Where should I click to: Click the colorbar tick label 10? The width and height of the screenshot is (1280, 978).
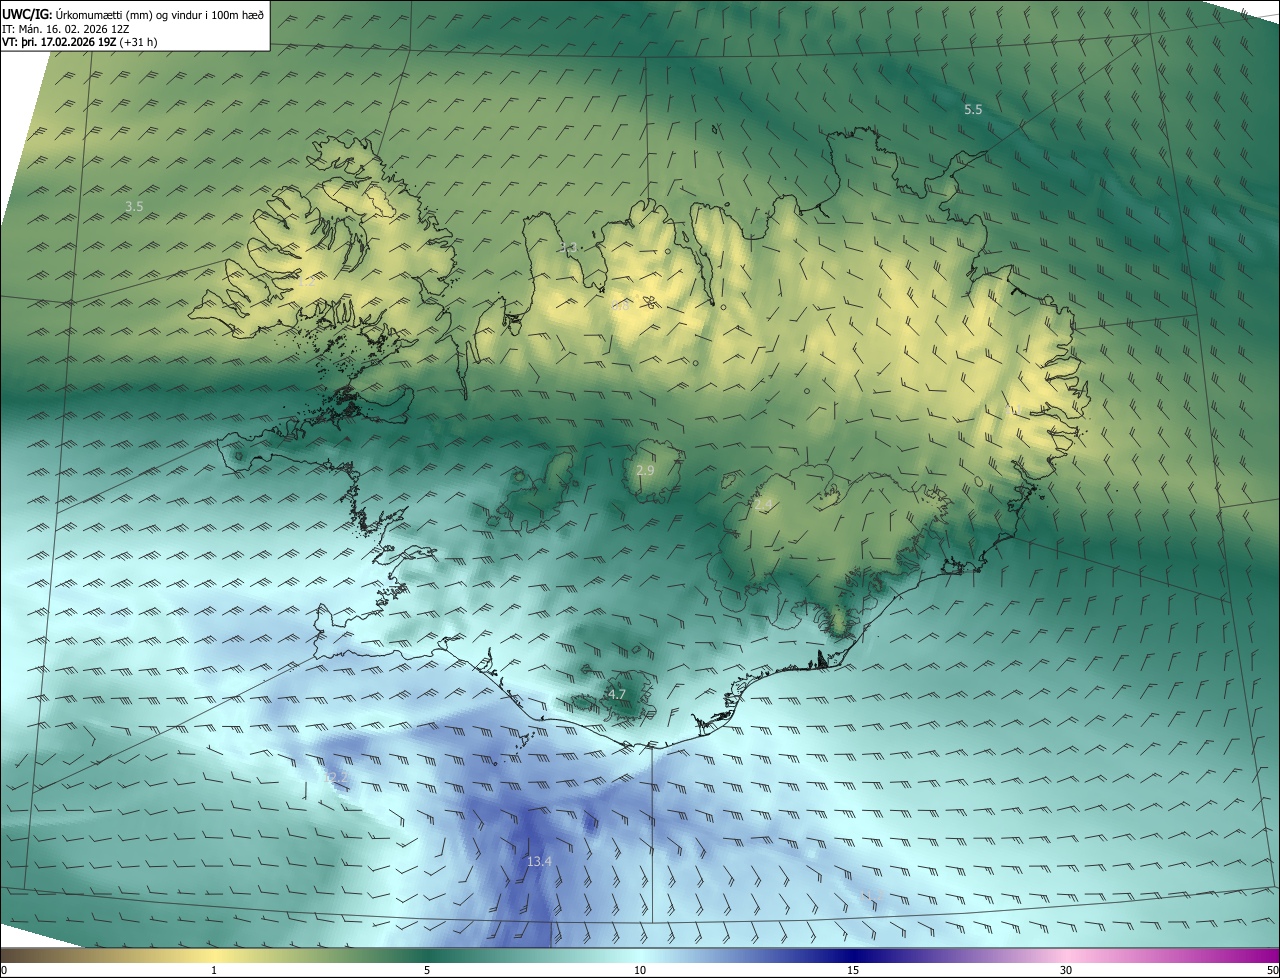(x=640, y=970)
